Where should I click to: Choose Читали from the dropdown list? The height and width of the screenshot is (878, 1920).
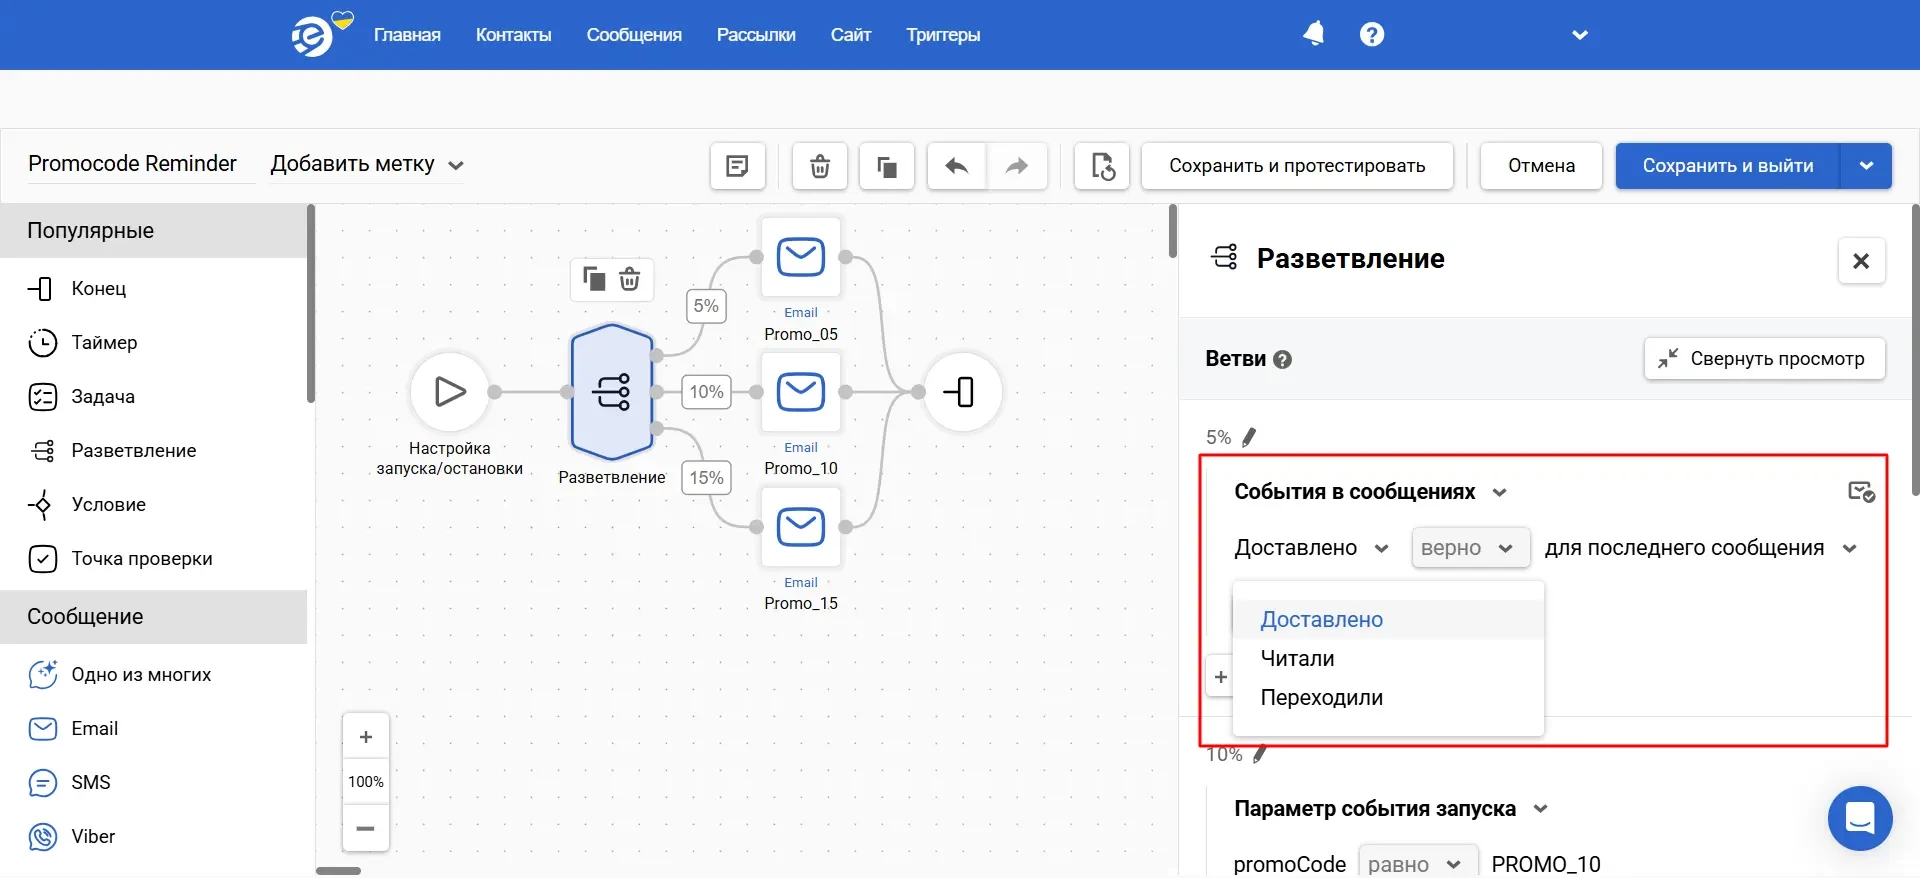click(1297, 658)
